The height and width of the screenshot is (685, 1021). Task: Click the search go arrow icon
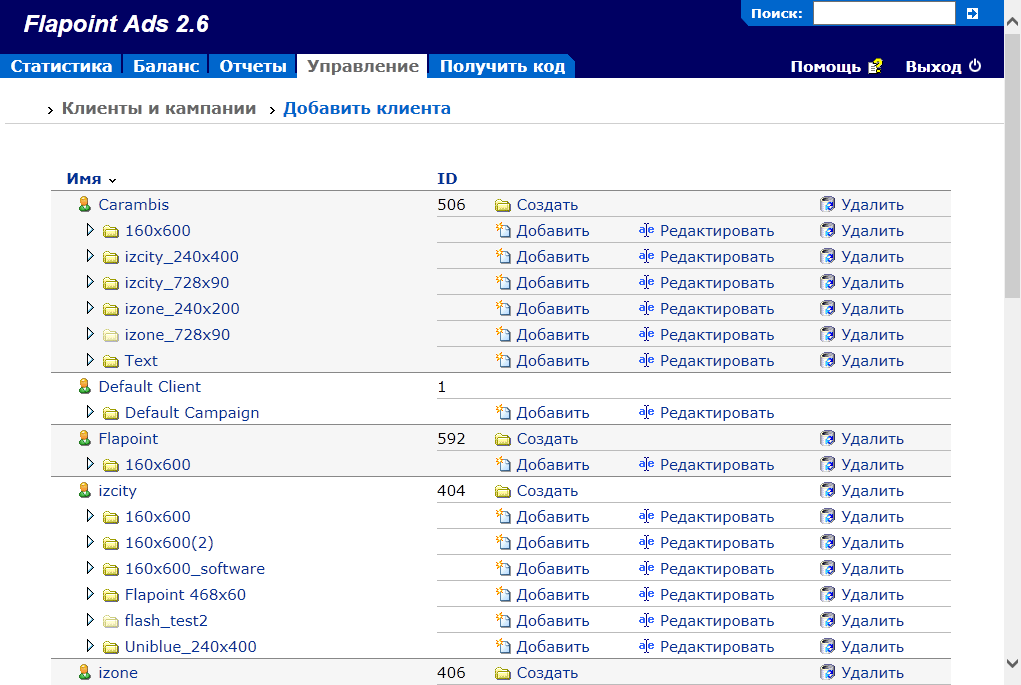pos(972,14)
